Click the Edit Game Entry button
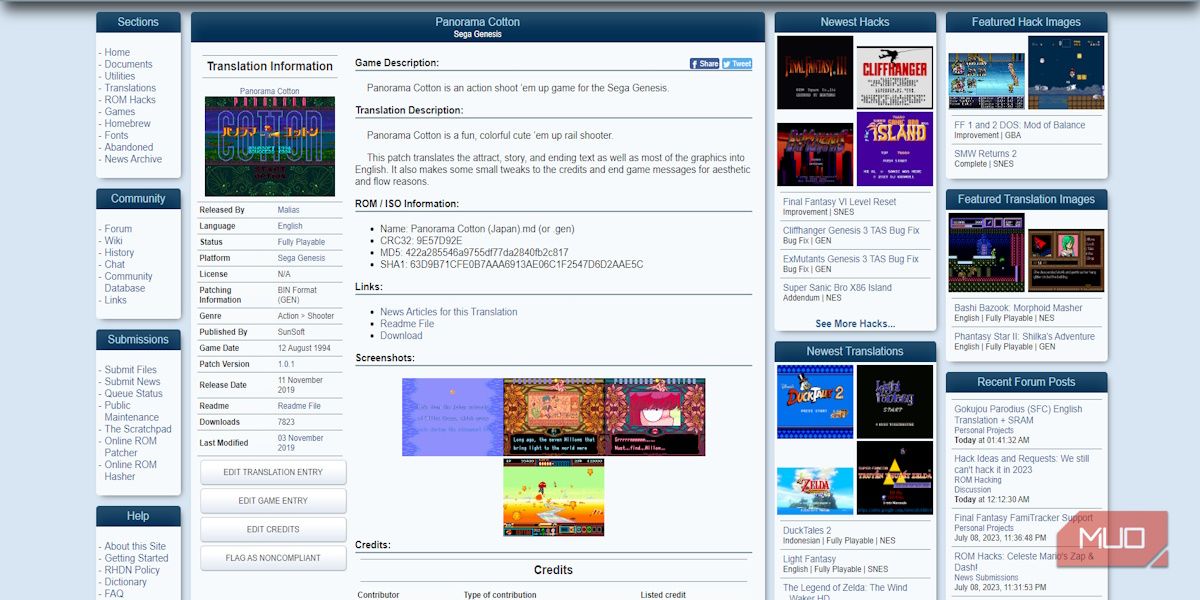 [273, 501]
